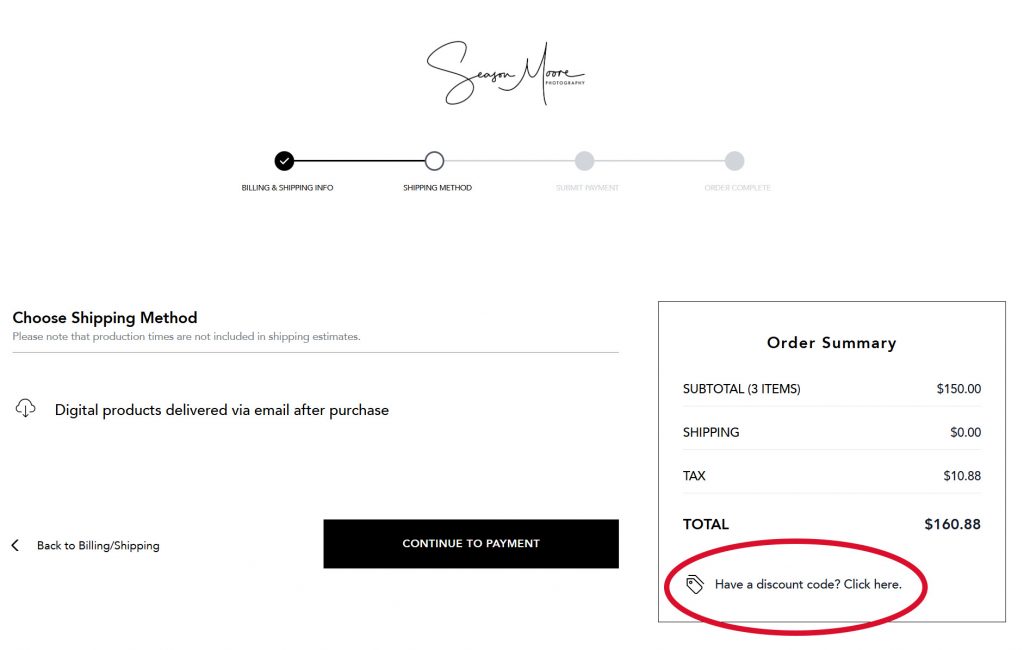Viewport: 1024px width, 650px height.
Task: Select the Shipping Method step circle
Action: 434,161
